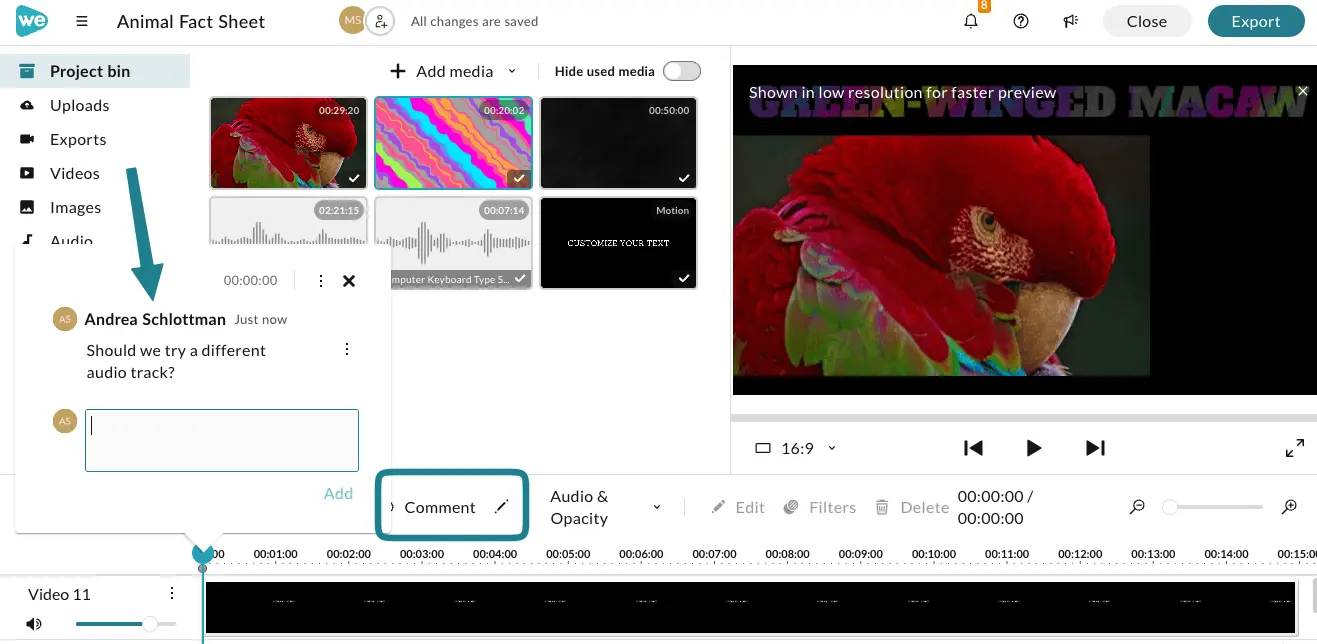1317x644 pixels.
Task: Zoom out the timeline
Action: click(x=1137, y=507)
